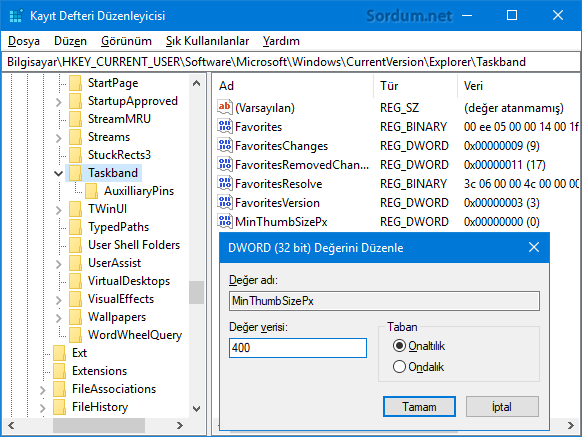Click the StuckRects3 folder icon
Screen dimensions: 582x437
coord(75,155)
